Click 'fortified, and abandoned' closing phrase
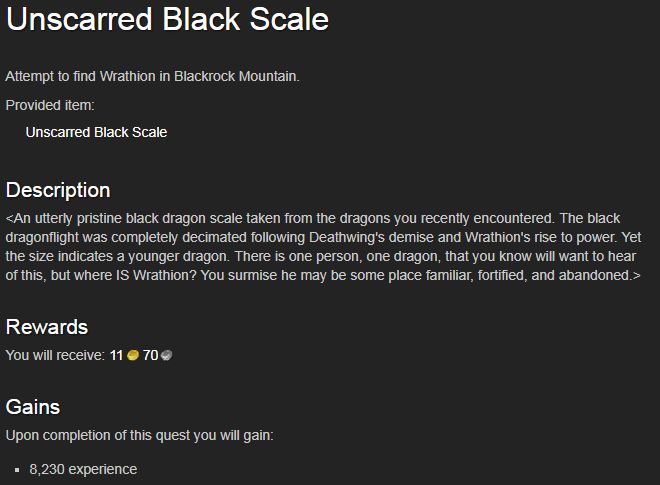Screen dimensions: 660x485 [x=554, y=275]
